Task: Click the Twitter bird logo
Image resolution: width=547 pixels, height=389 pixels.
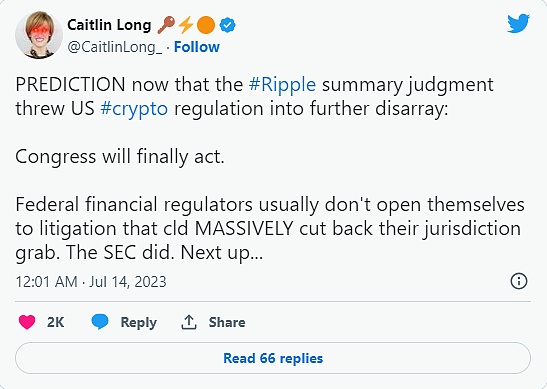Action: 518,23
